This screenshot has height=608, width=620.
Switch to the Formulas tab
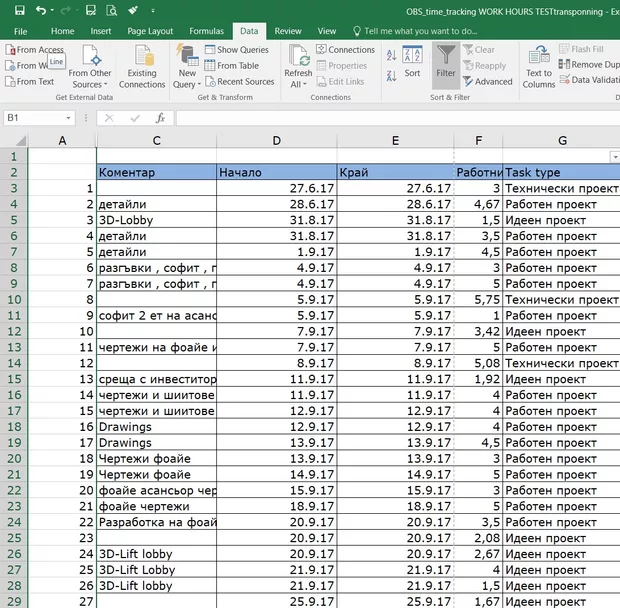click(206, 31)
